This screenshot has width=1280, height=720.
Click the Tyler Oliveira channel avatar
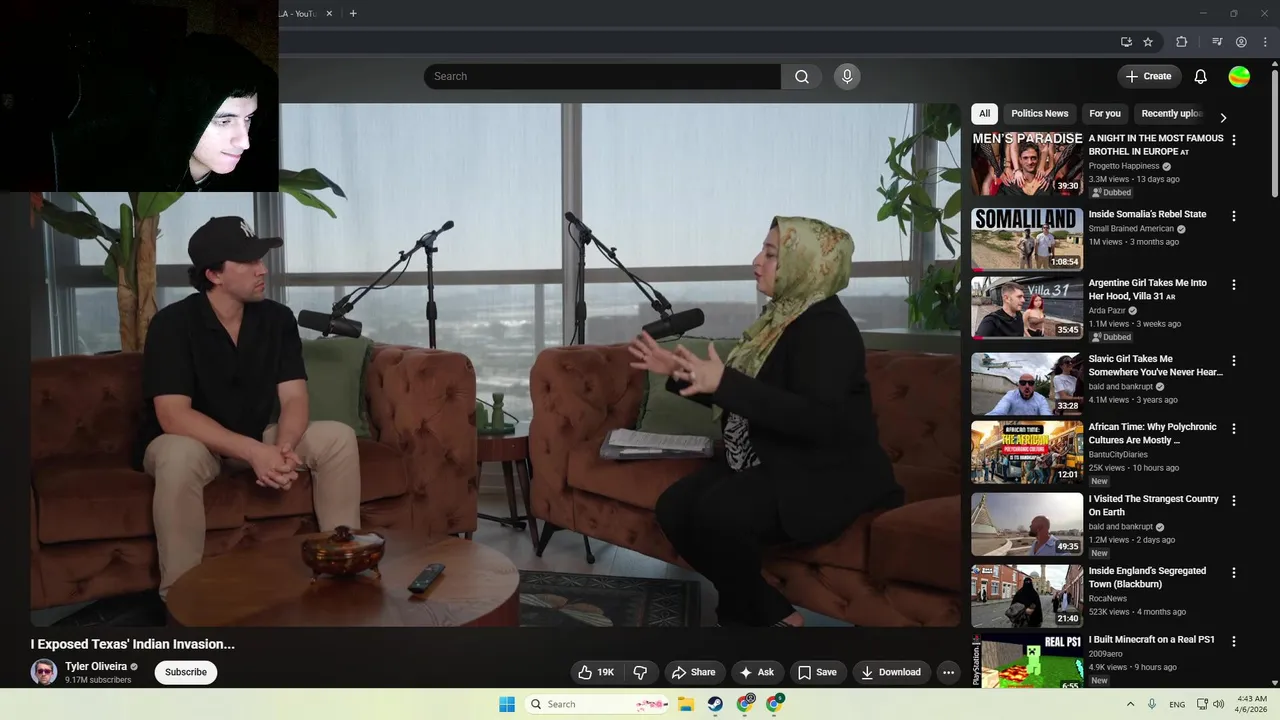pos(44,672)
